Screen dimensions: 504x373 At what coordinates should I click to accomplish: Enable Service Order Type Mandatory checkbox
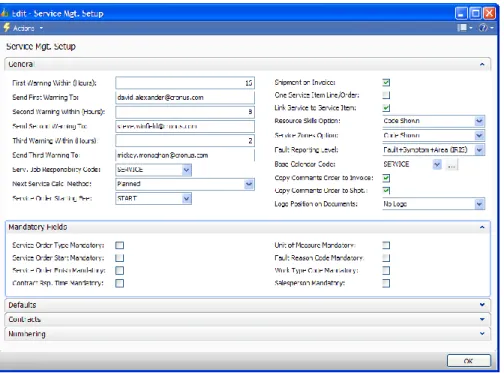[119, 245]
